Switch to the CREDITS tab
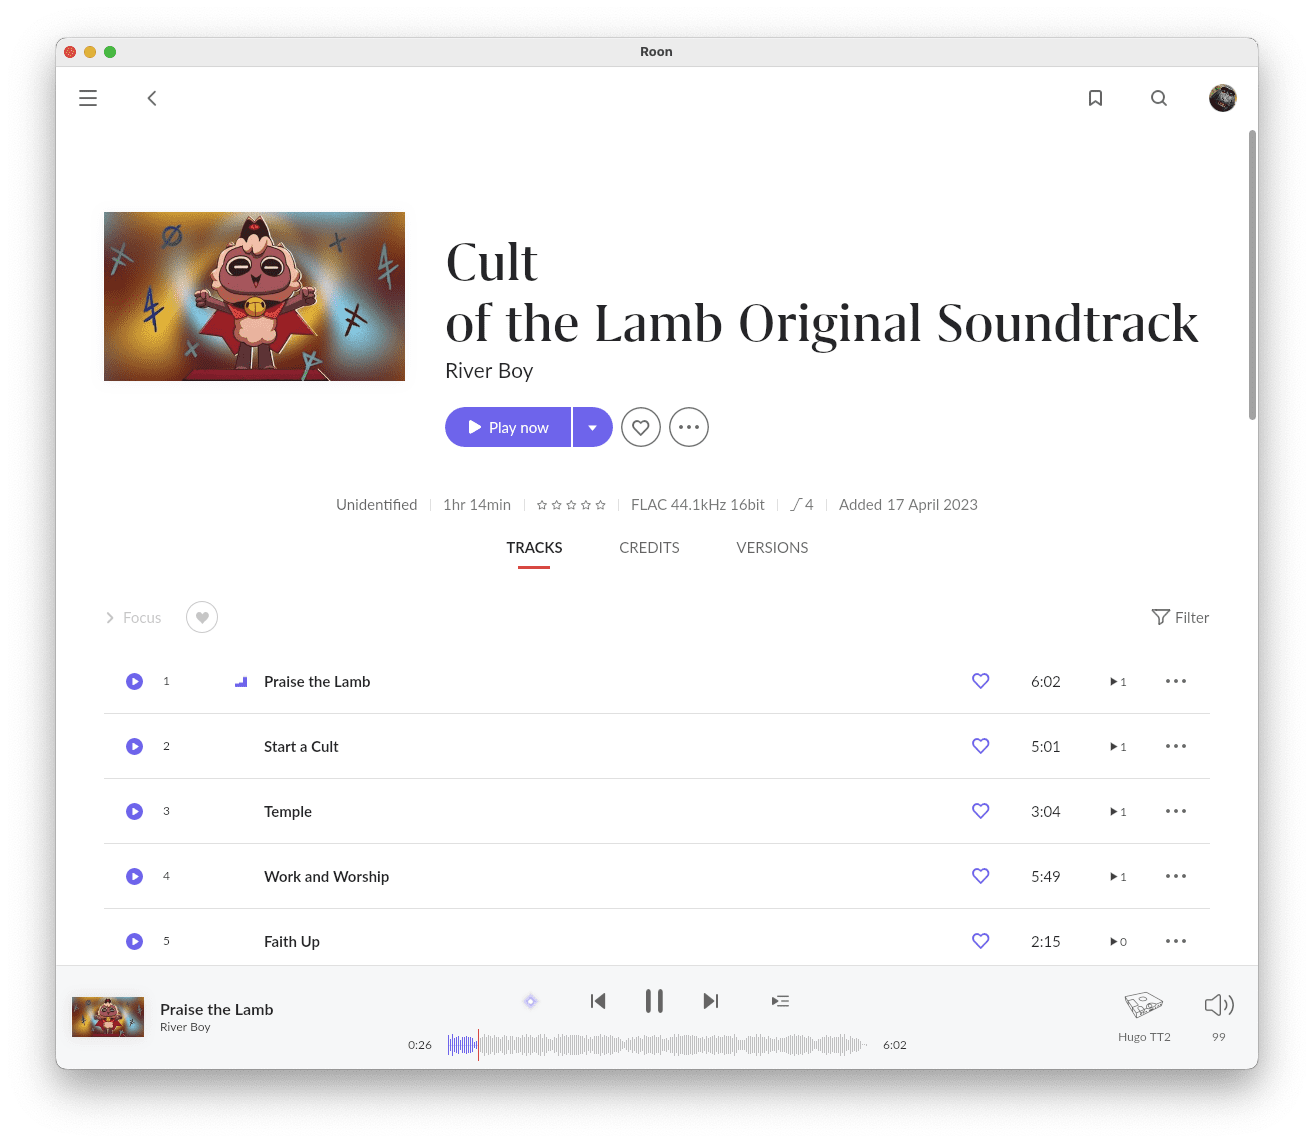 coord(649,548)
